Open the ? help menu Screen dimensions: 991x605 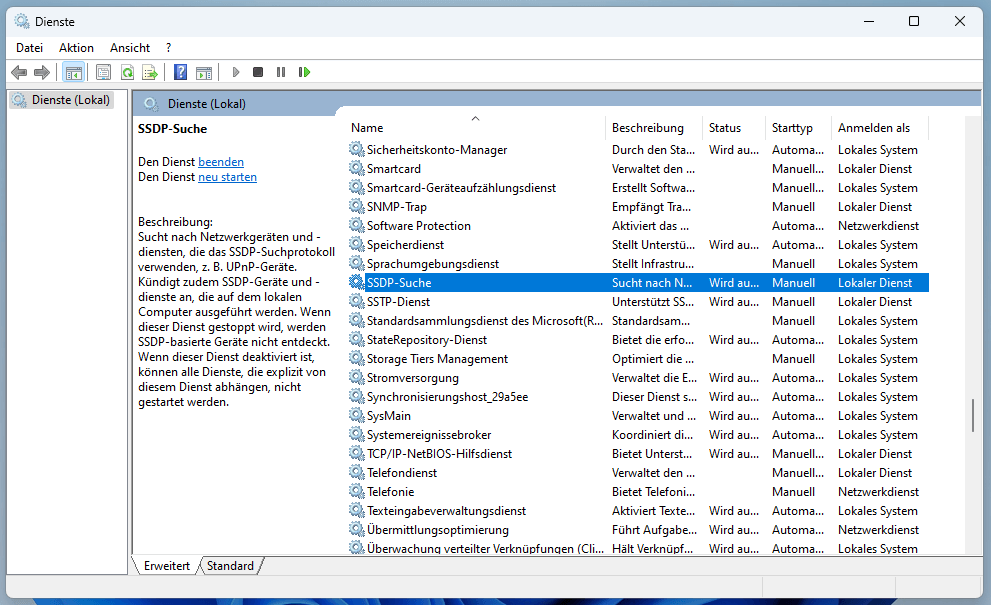pyautogui.click(x=168, y=48)
